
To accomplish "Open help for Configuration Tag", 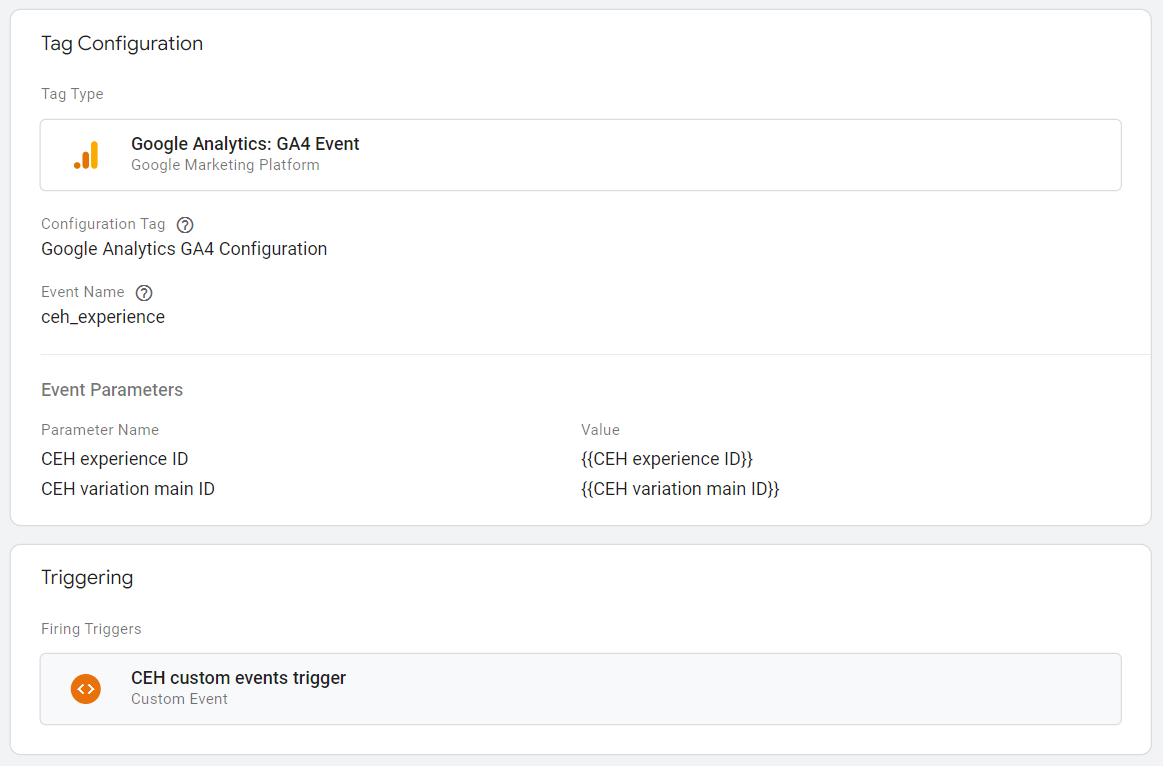I will coord(185,225).
